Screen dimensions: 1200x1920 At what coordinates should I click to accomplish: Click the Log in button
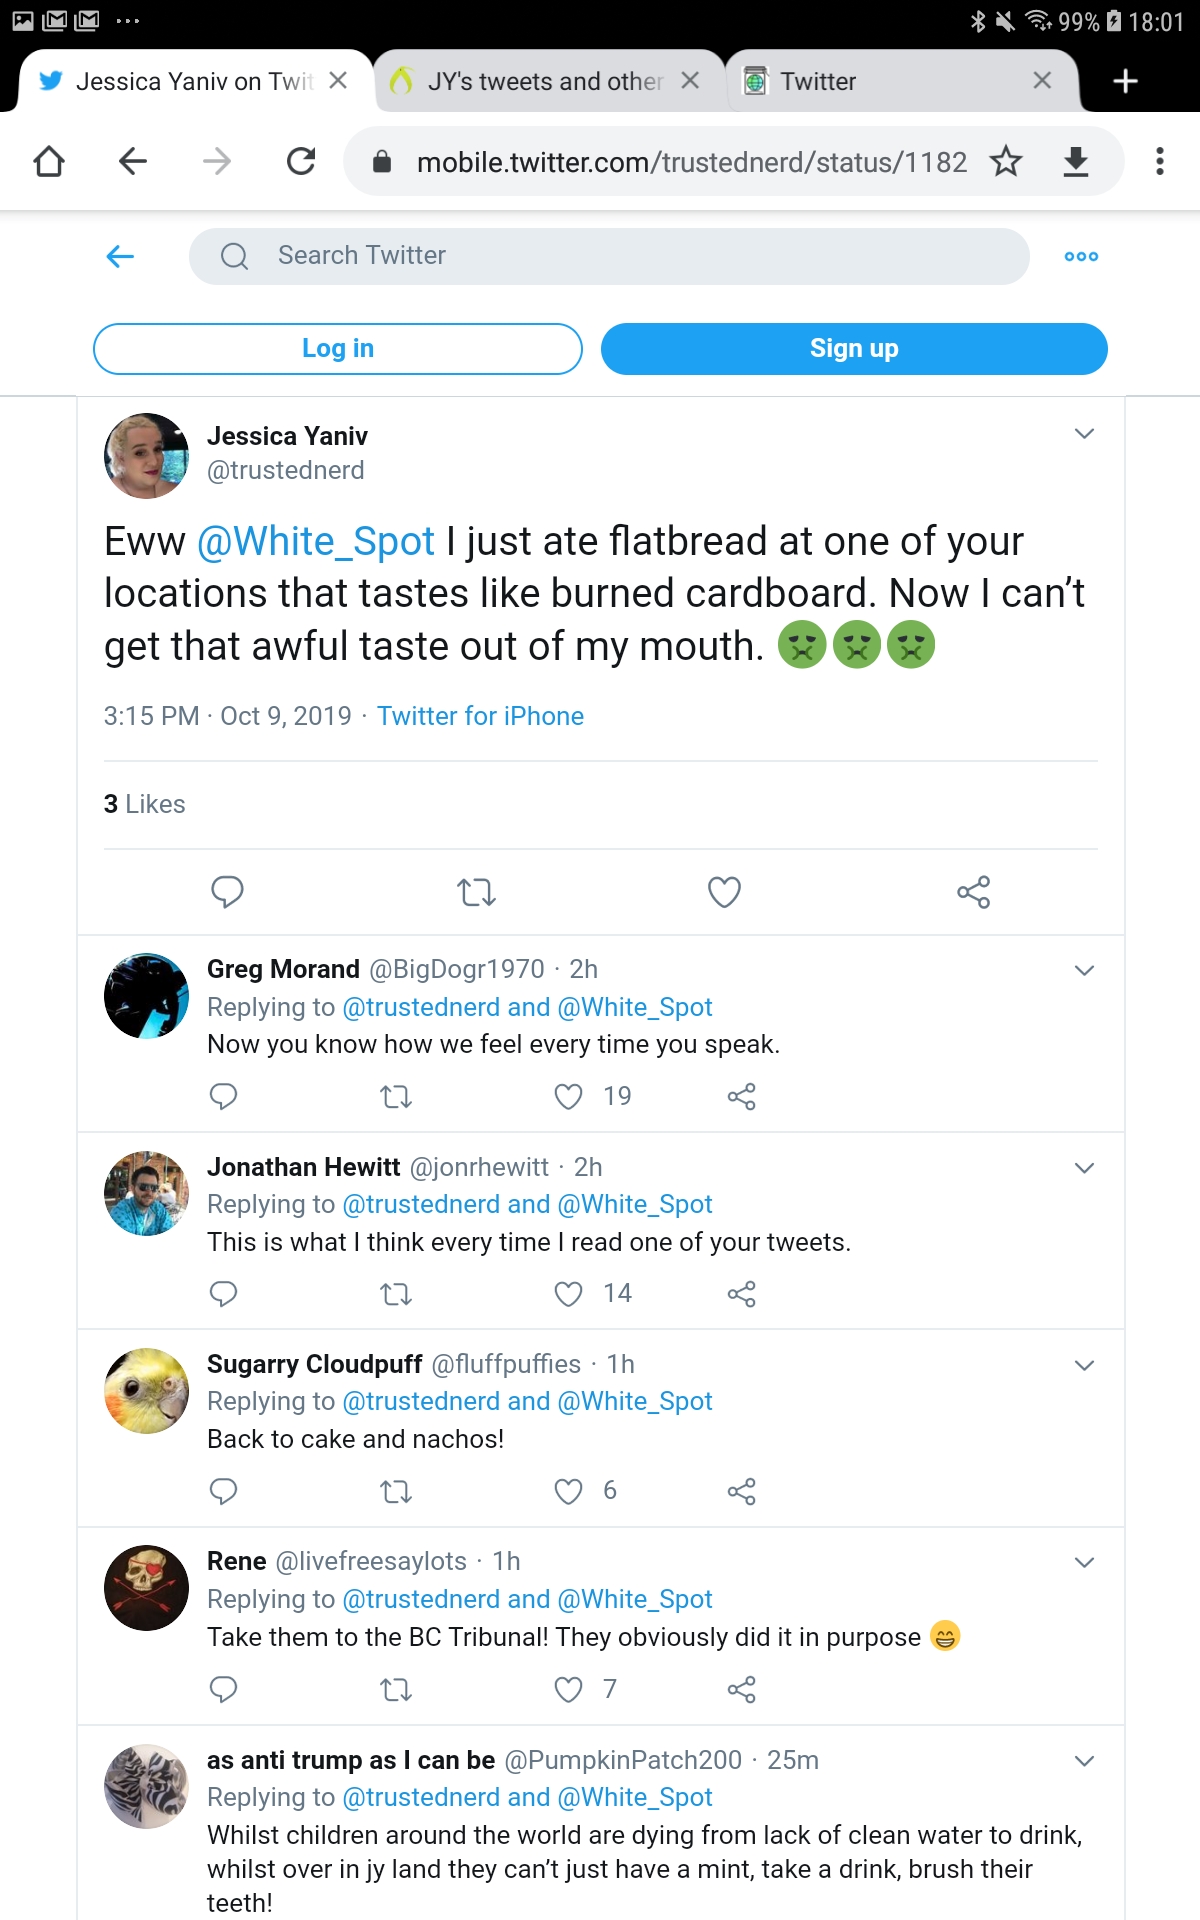click(x=338, y=348)
